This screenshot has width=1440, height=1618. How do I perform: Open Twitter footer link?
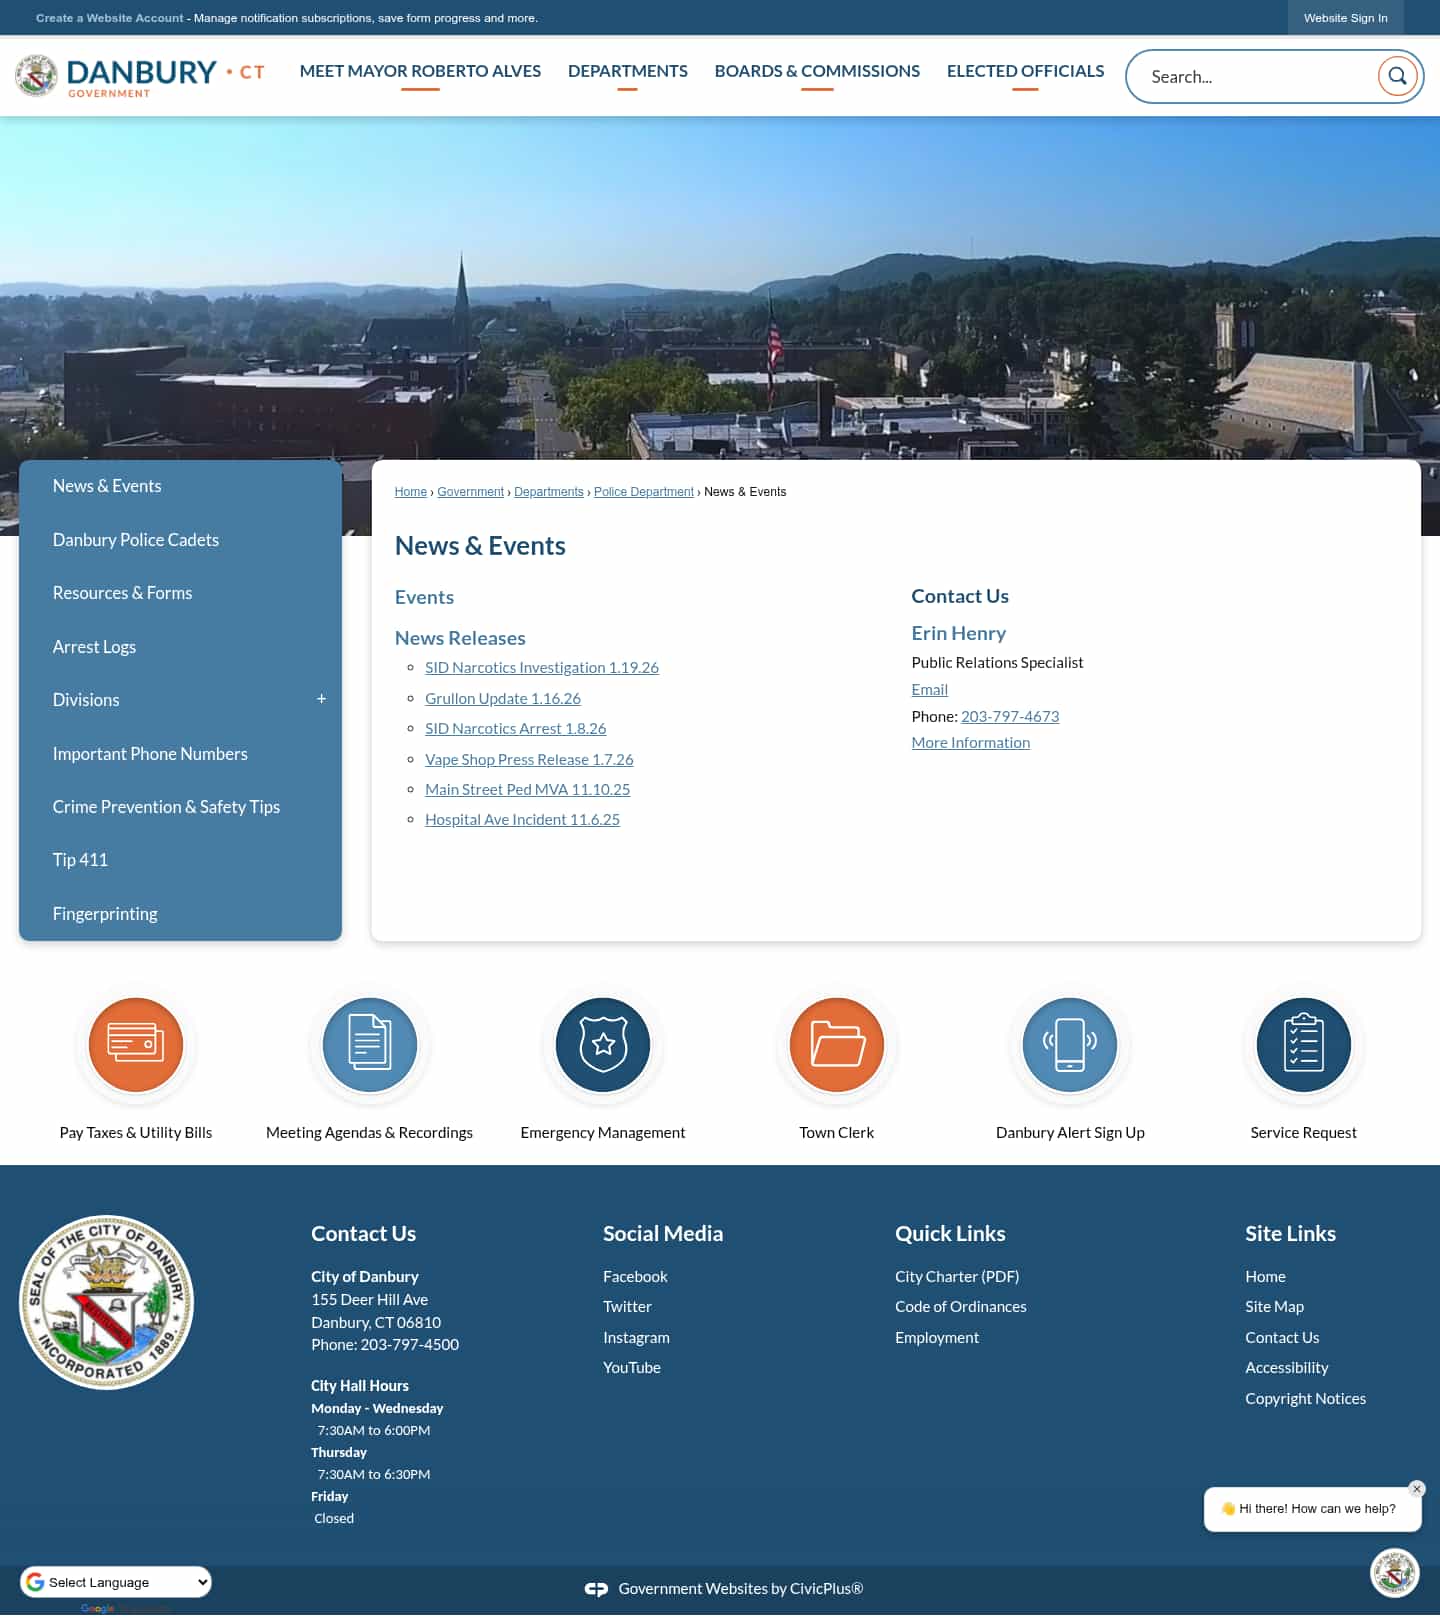pos(627,1307)
